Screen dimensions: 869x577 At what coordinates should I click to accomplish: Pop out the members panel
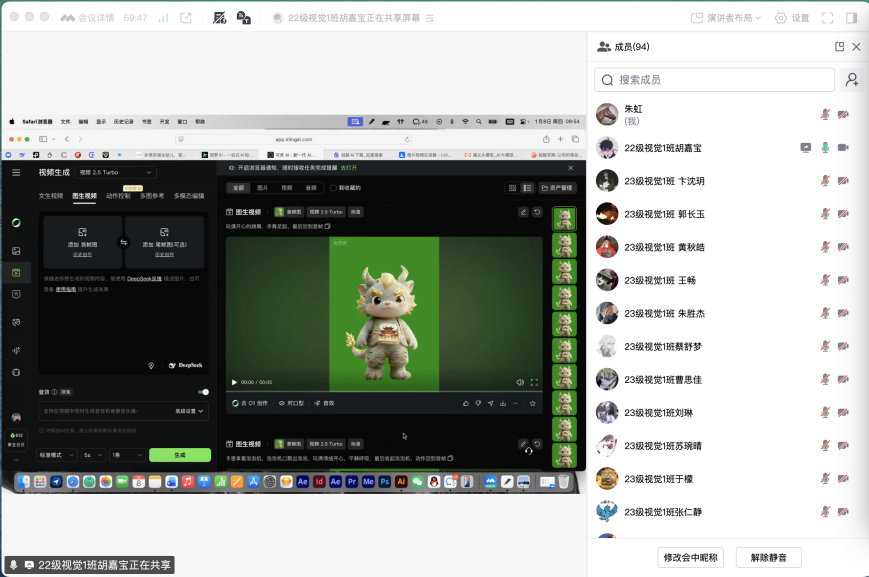pos(840,47)
